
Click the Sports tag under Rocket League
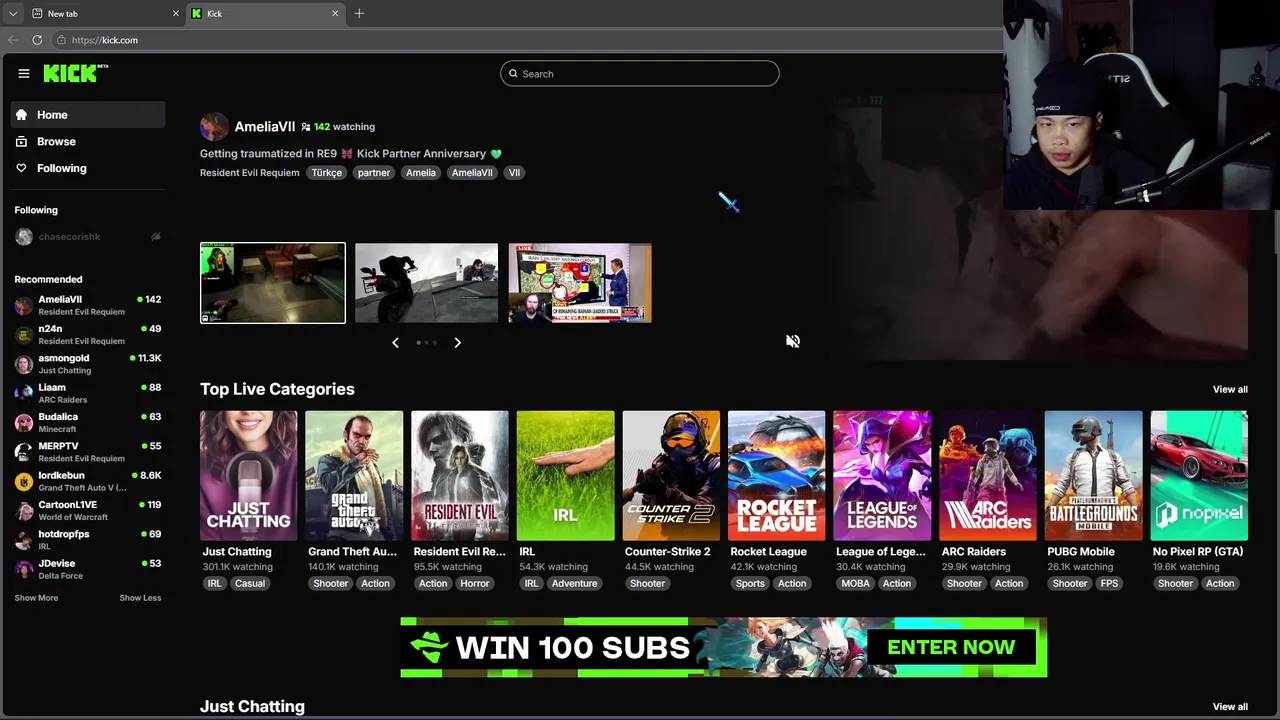click(750, 584)
